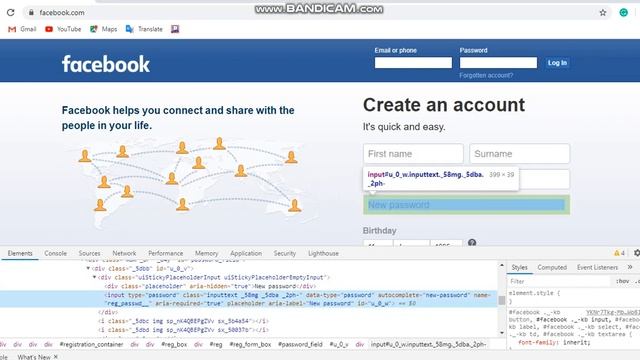Click the element.style rule in Styles

point(535,293)
